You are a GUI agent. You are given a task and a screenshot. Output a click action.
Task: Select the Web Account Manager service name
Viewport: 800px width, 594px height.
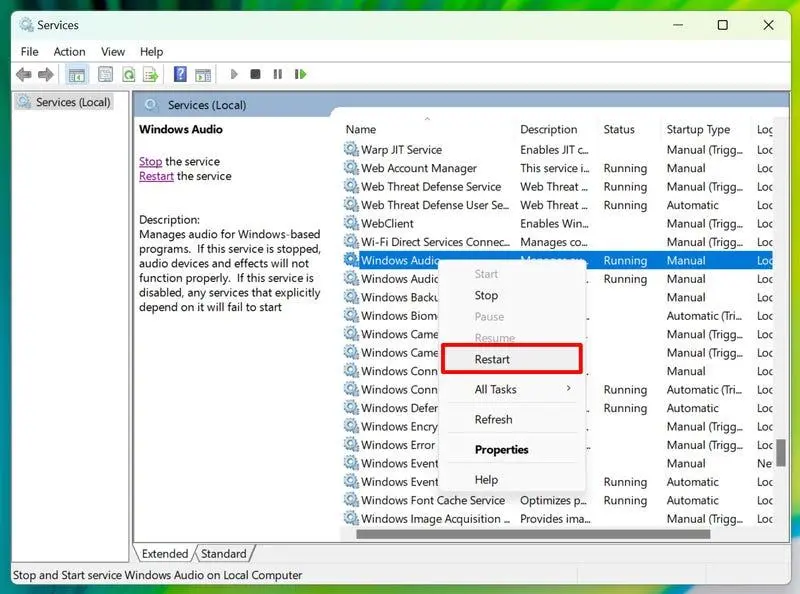point(419,168)
